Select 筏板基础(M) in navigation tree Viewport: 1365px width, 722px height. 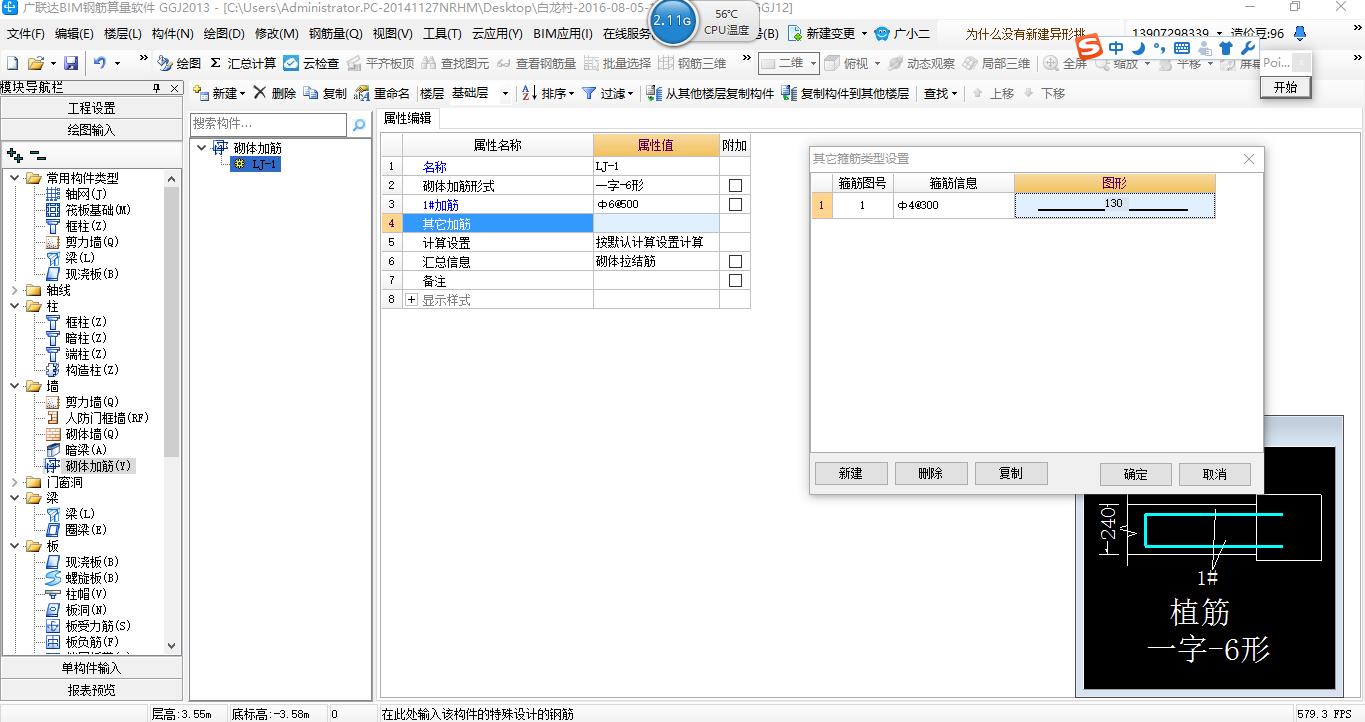coord(88,210)
